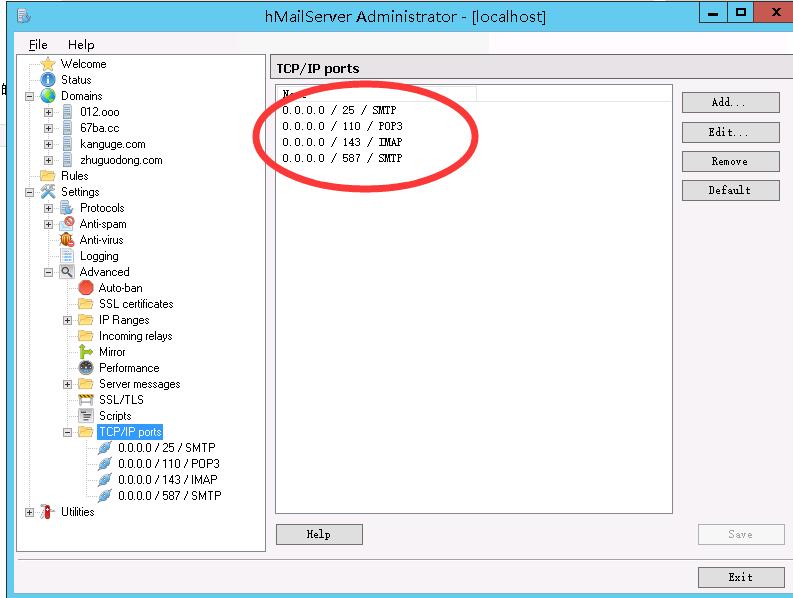Click the Add... button
Image resolution: width=793 pixels, height=598 pixels.
729,103
